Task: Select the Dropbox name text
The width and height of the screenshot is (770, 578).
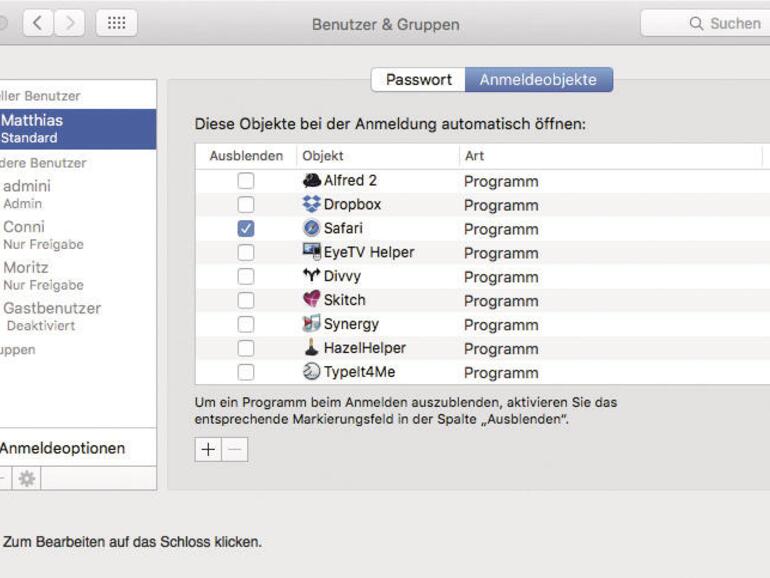Action: coord(352,204)
